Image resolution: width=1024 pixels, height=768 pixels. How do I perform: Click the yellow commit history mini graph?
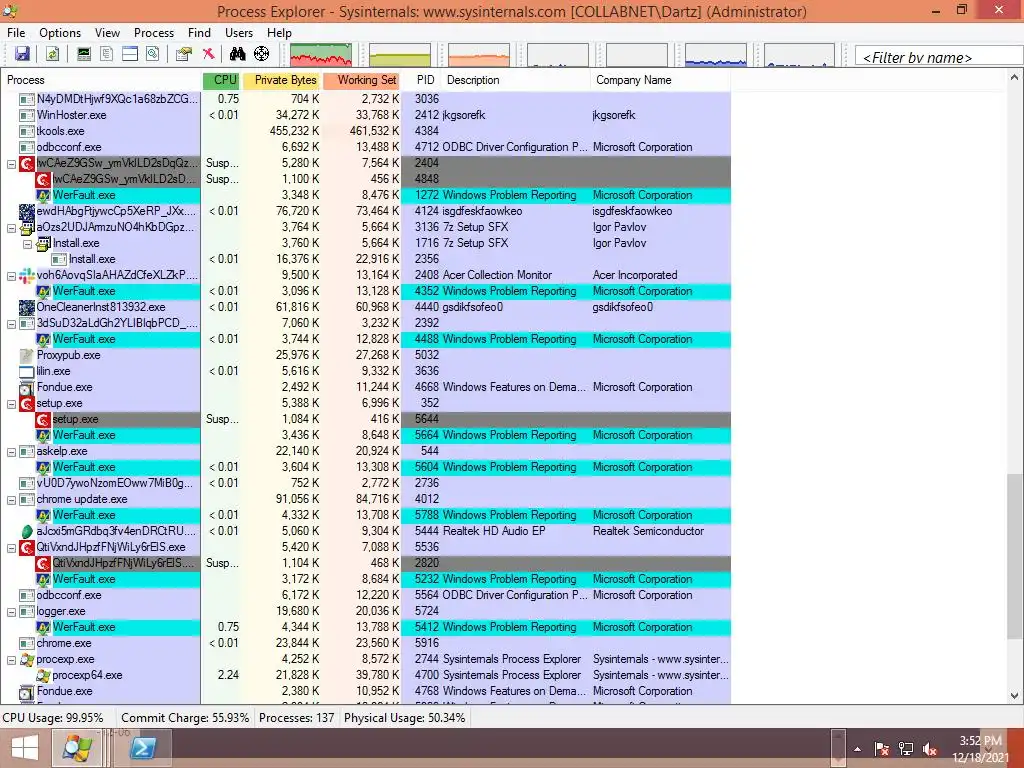[x=400, y=55]
